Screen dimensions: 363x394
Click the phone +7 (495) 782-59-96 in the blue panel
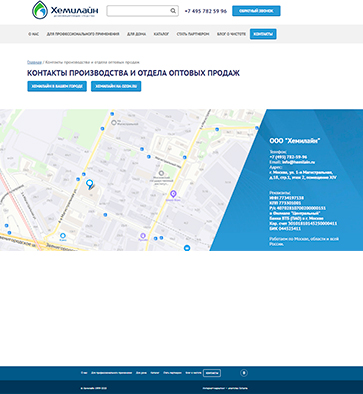(x=288, y=157)
